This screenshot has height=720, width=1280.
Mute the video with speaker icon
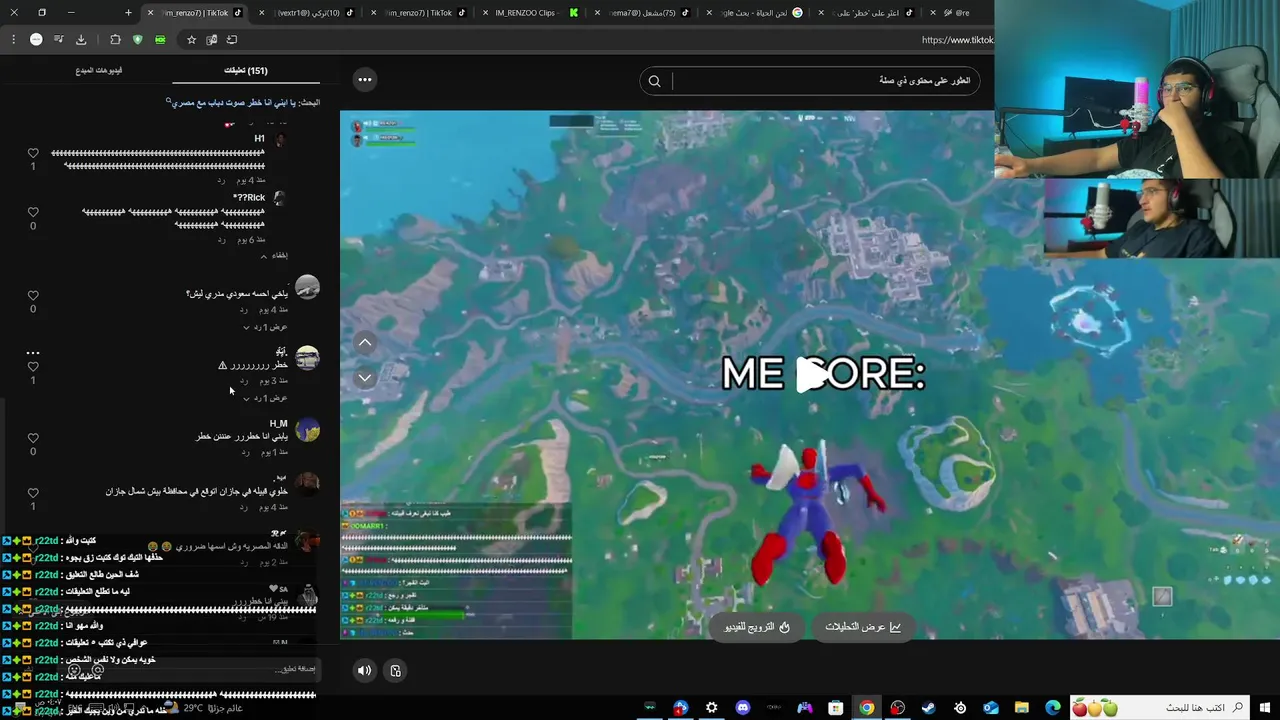(364, 671)
